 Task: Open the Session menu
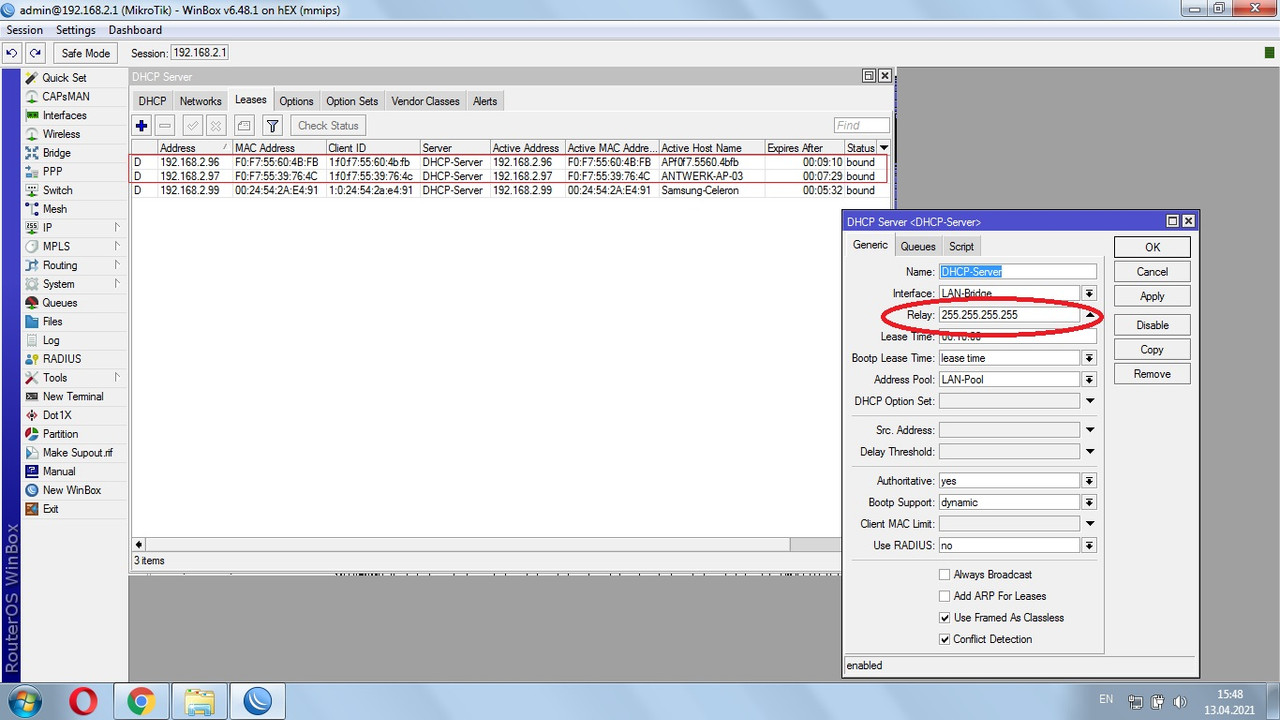point(25,30)
